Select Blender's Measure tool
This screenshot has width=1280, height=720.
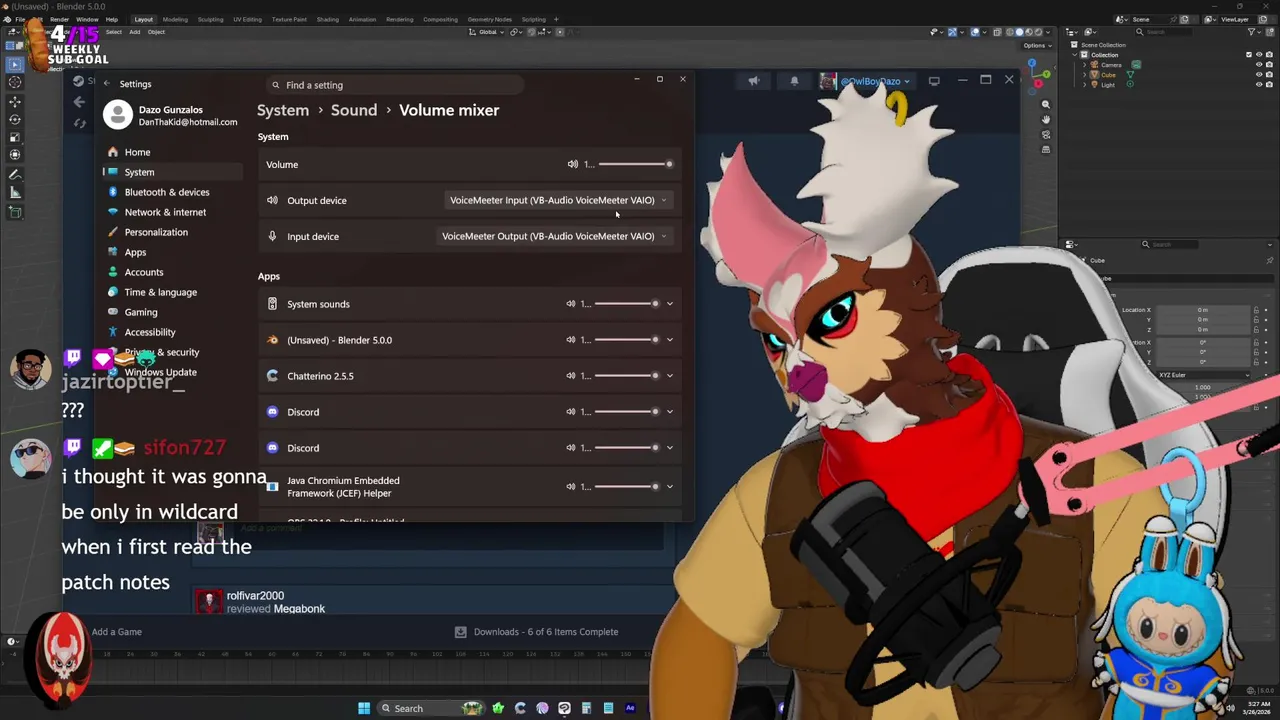(x=15, y=192)
